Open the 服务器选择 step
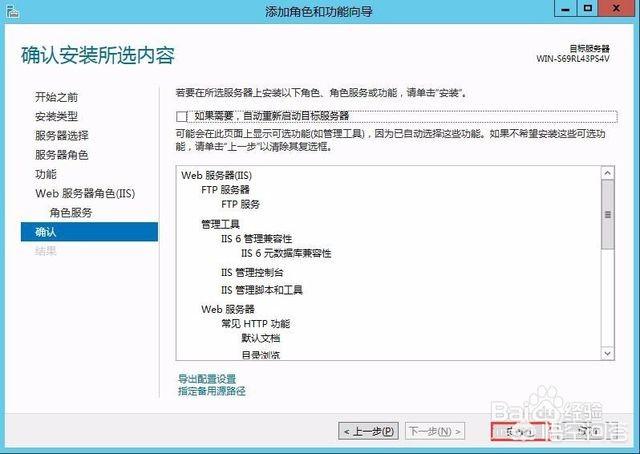 [x=62, y=136]
